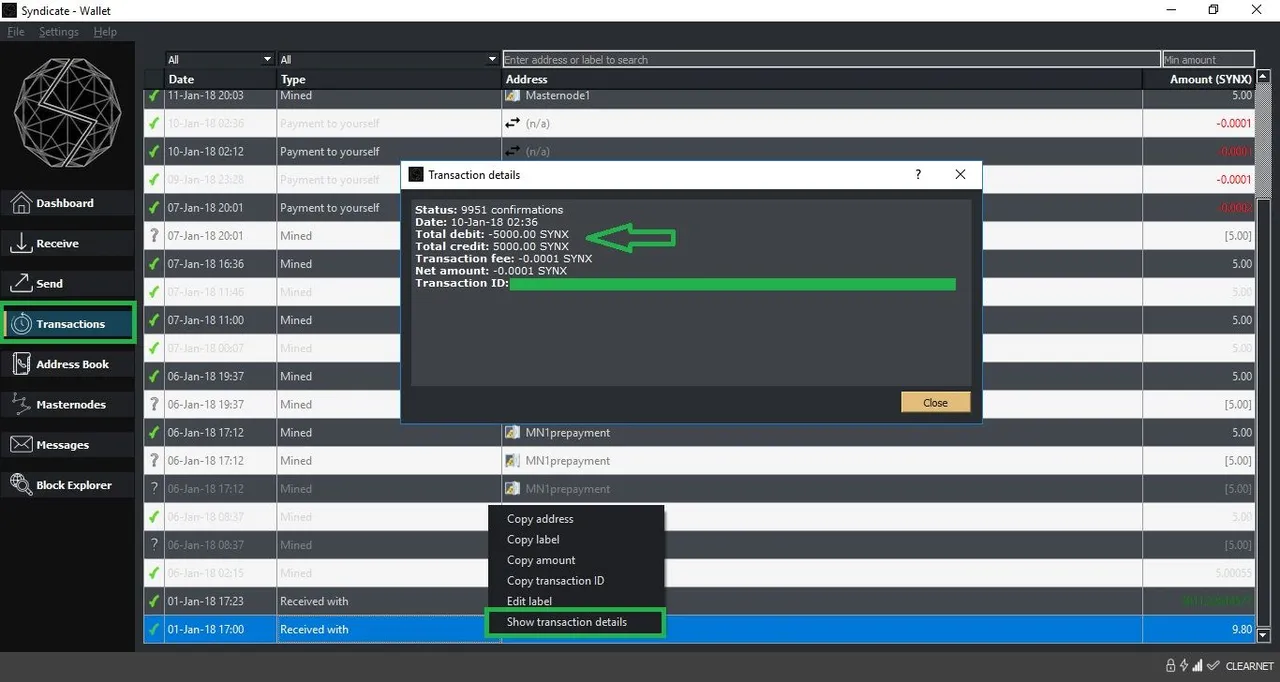Click the Masternode1 address label icon
The height and width of the screenshot is (682, 1280).
(x=513, y=96)
